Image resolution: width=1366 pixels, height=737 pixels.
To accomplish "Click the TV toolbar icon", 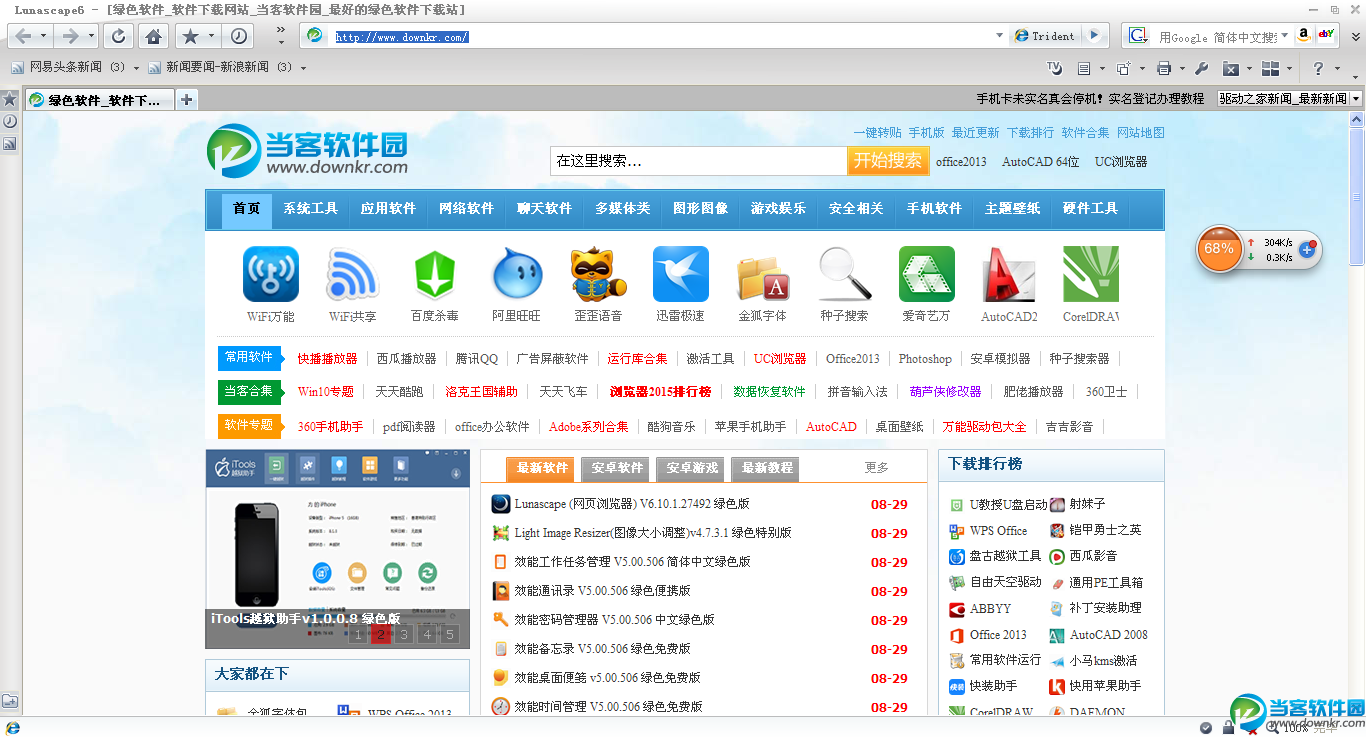I will coord(1054,68).
